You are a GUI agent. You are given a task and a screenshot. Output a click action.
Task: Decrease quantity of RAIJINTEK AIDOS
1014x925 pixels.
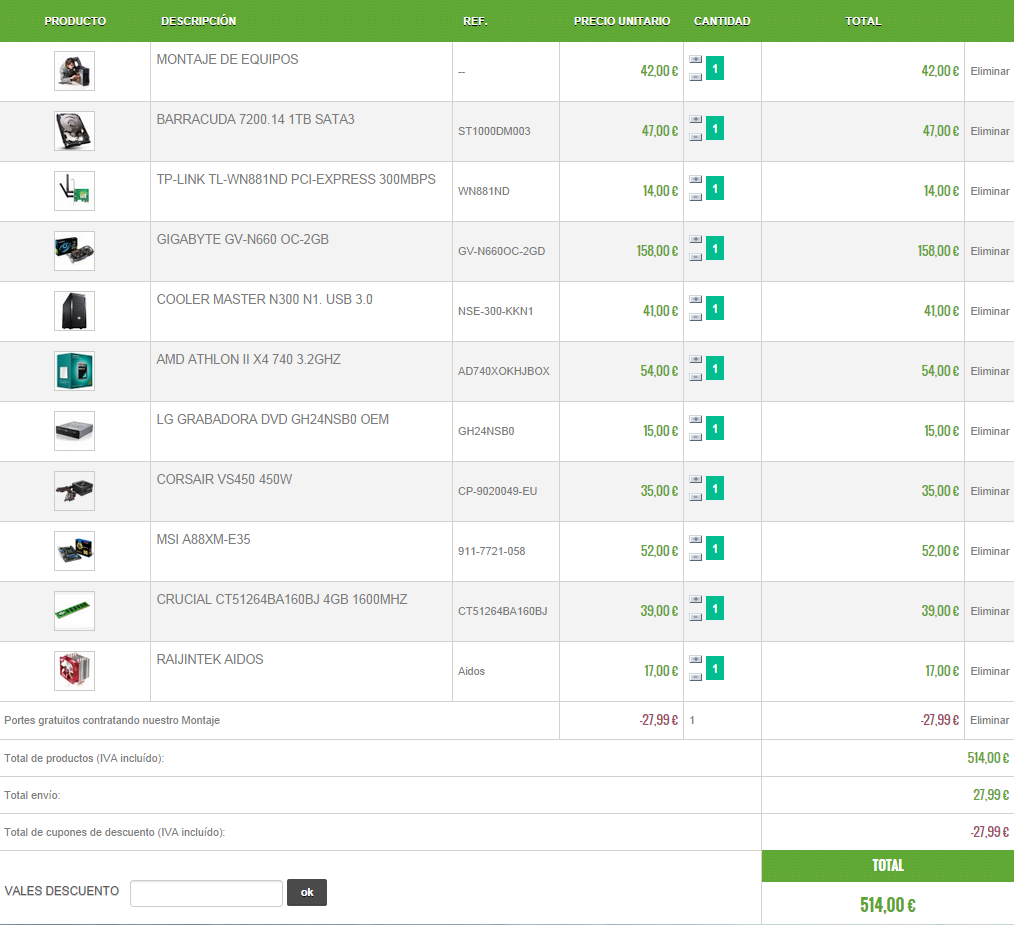click(695, 677)
